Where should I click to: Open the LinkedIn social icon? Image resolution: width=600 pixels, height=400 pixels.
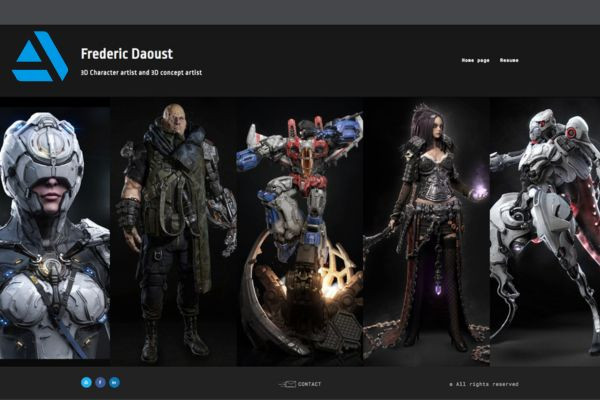(x=114, y=382)
